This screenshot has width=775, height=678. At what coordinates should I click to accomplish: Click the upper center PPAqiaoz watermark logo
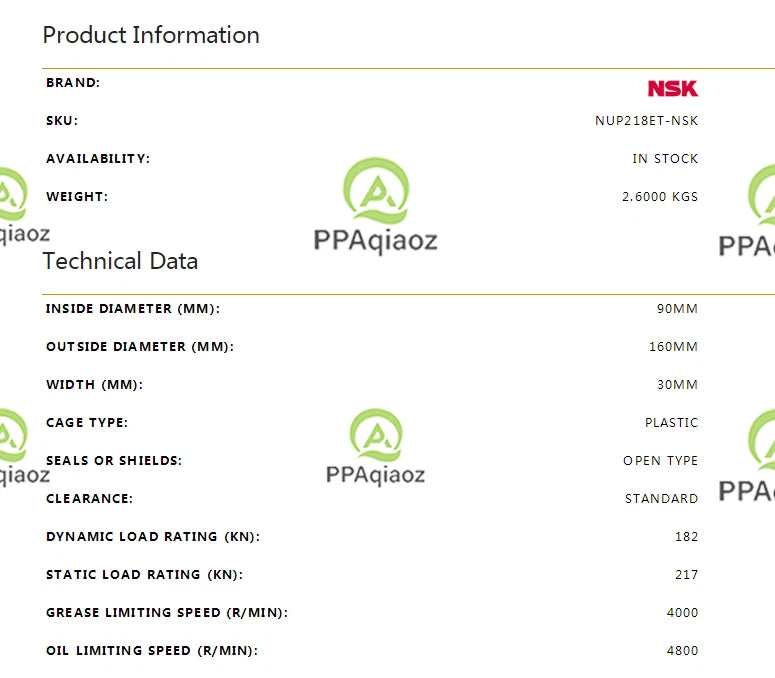376,206
